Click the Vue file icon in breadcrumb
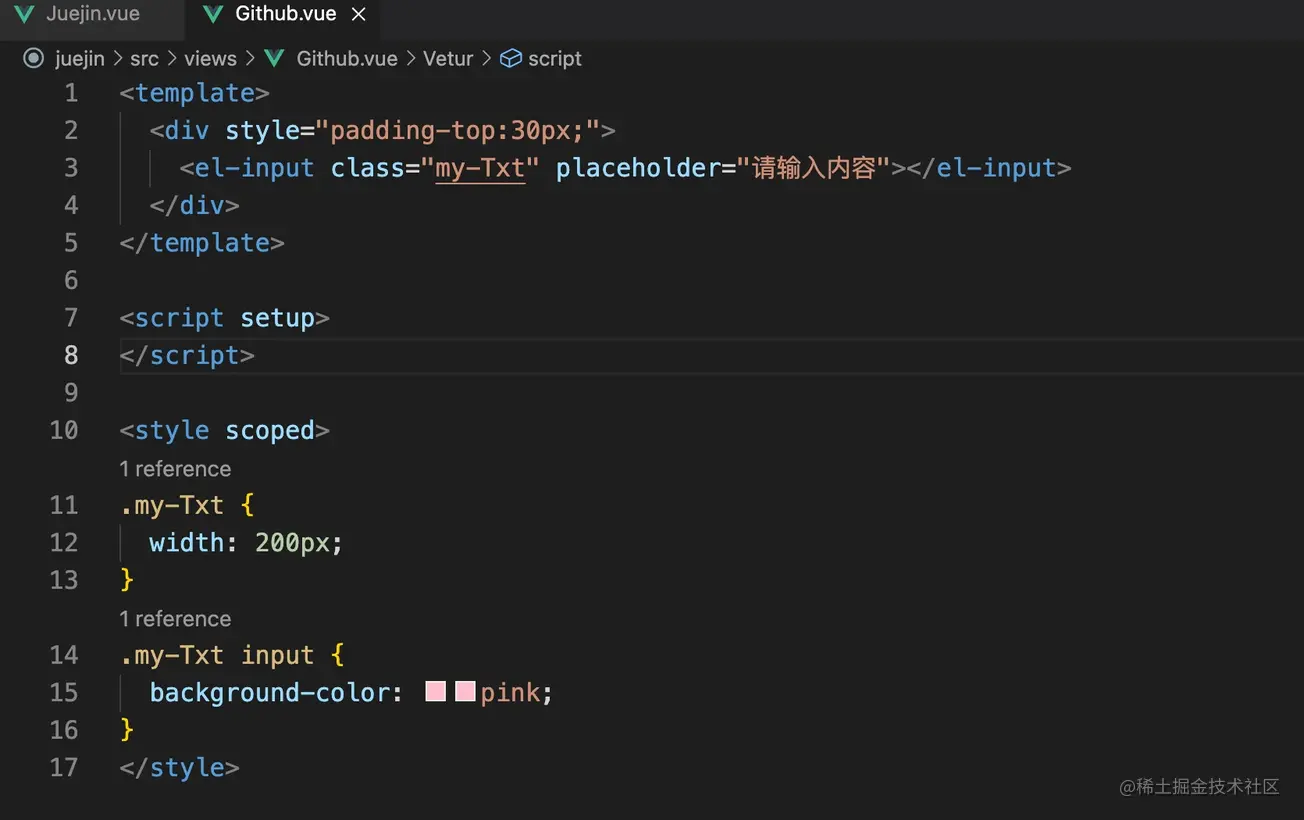Viewport: 1304px width, 820px height. pyautogui.click(x=275, y=58)
